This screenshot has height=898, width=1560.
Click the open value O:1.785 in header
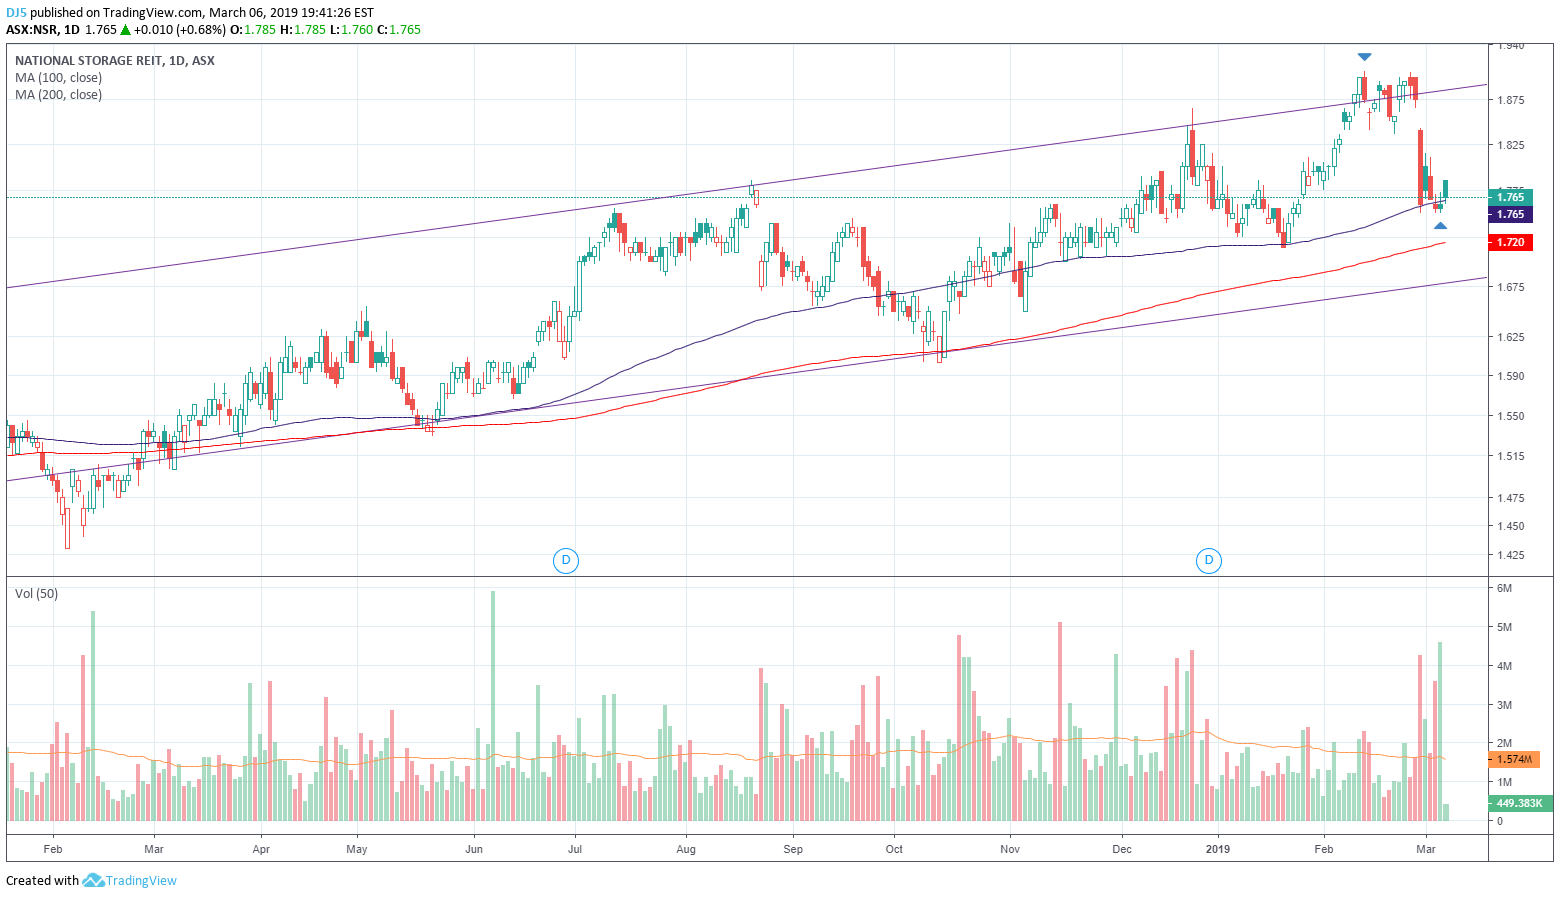point(253,30)
